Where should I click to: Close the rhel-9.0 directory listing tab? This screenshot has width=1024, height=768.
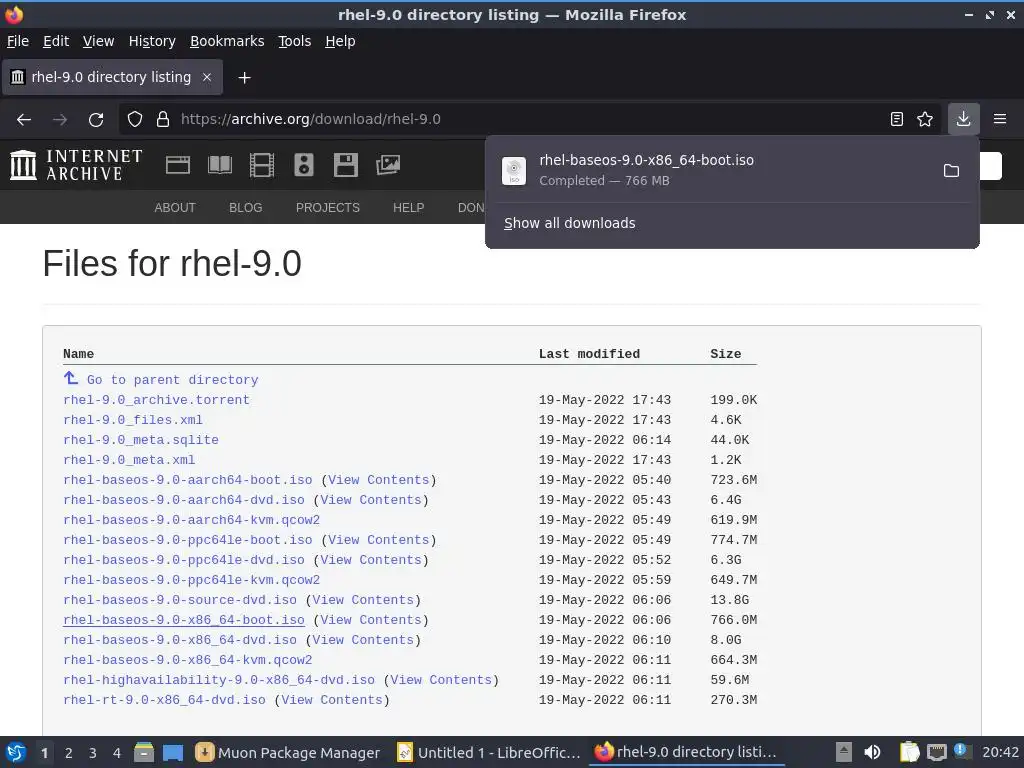pos(206,77)
